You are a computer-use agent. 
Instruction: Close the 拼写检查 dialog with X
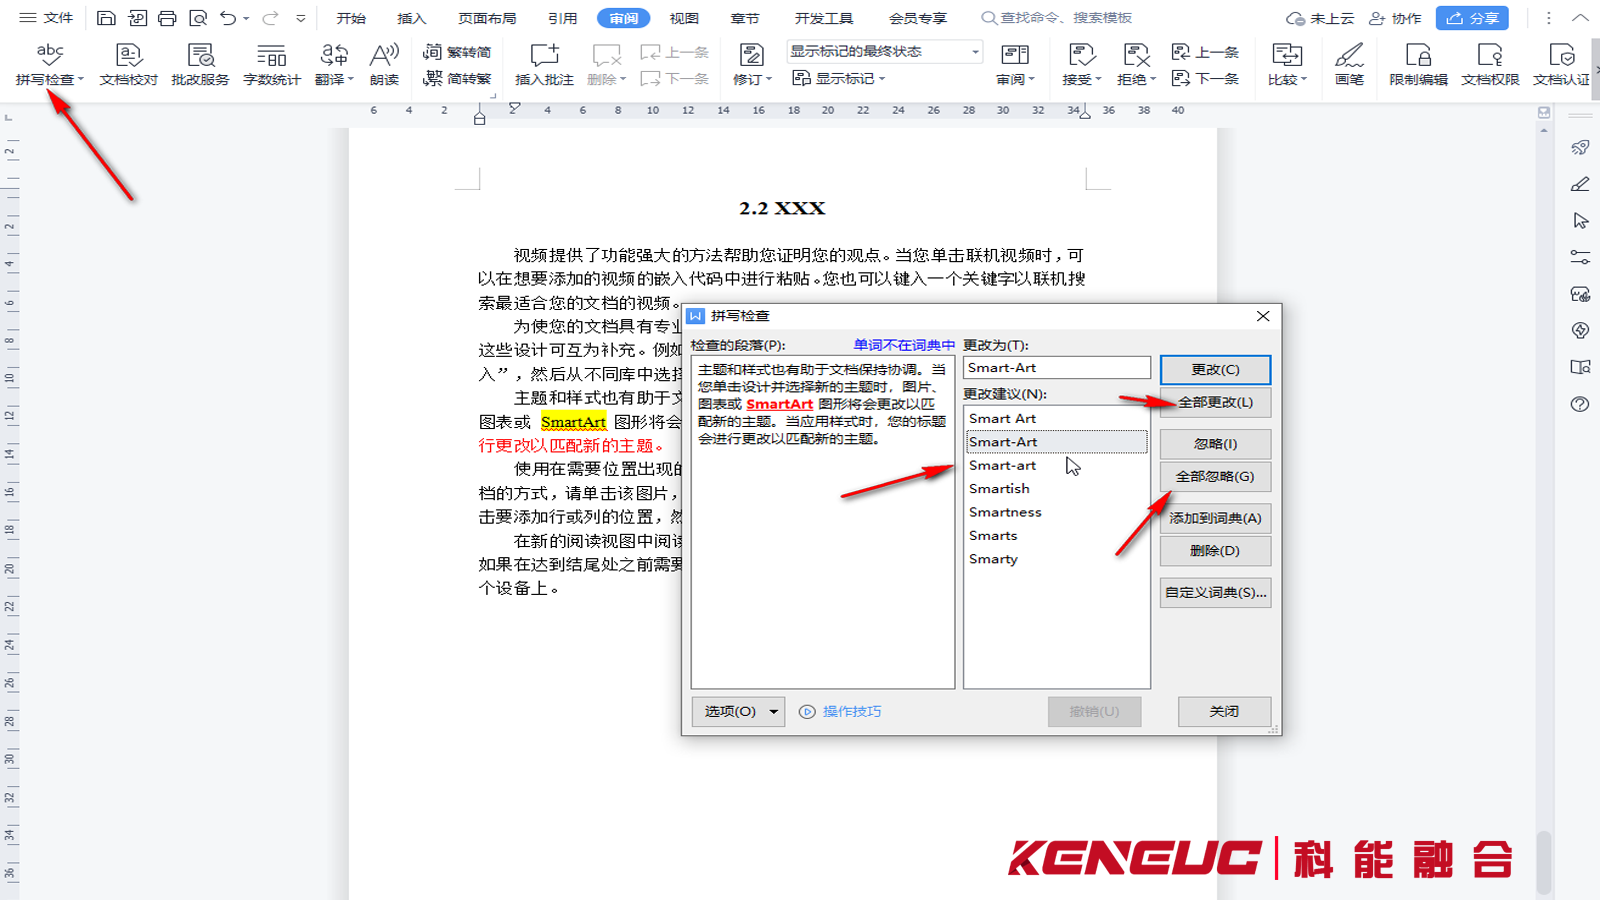(x=1263, y=316)
